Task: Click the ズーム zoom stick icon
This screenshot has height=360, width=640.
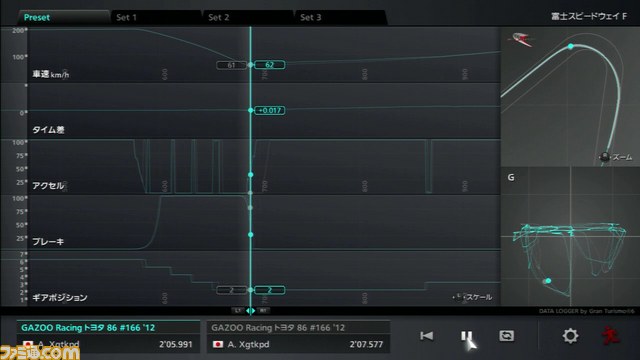Action: 604,157
